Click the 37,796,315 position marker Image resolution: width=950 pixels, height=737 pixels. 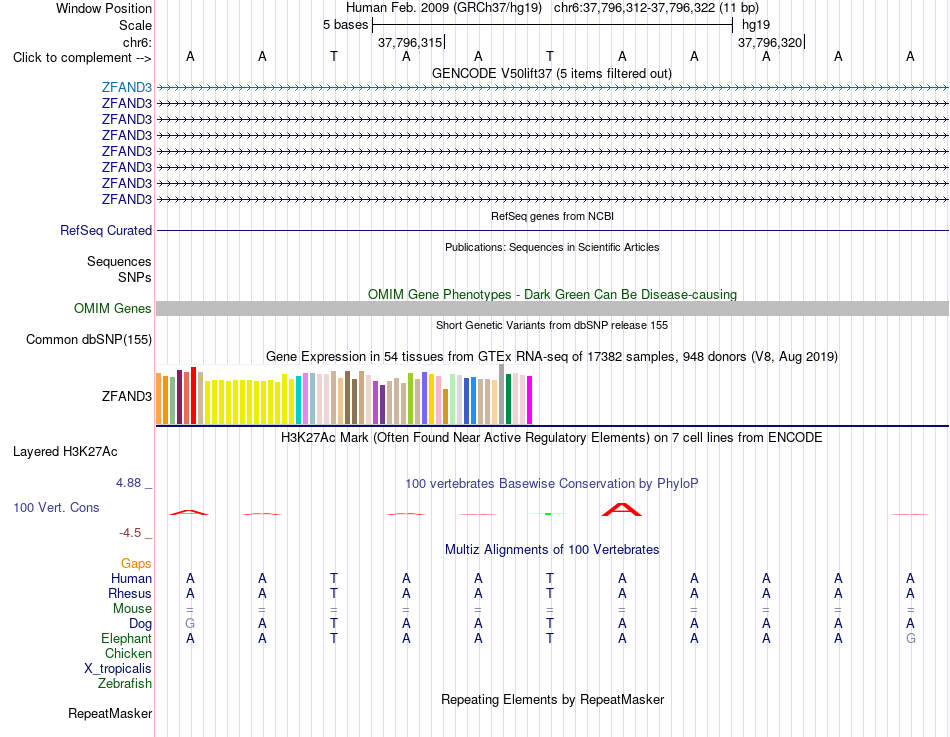410,42
